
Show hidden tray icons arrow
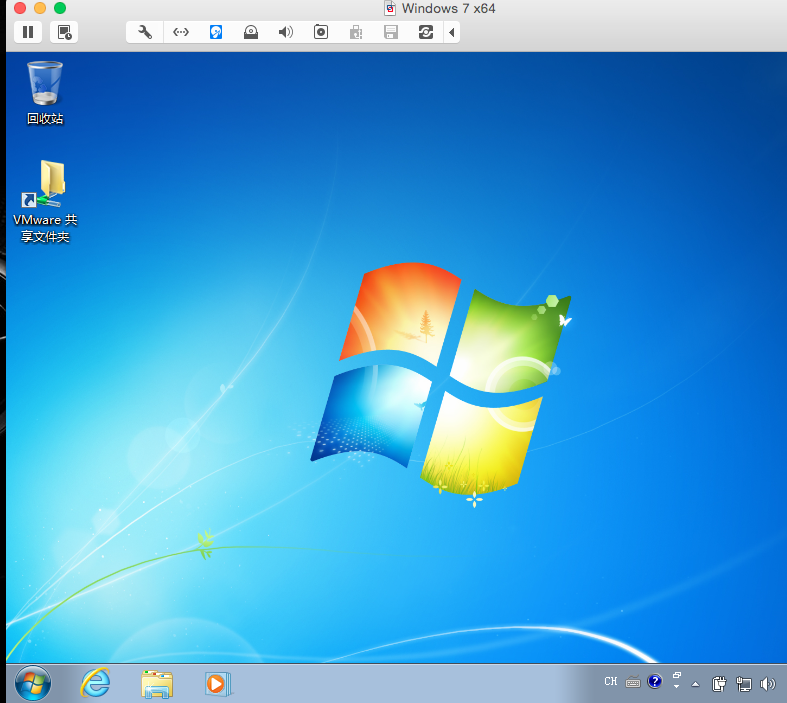coord(696,684)
